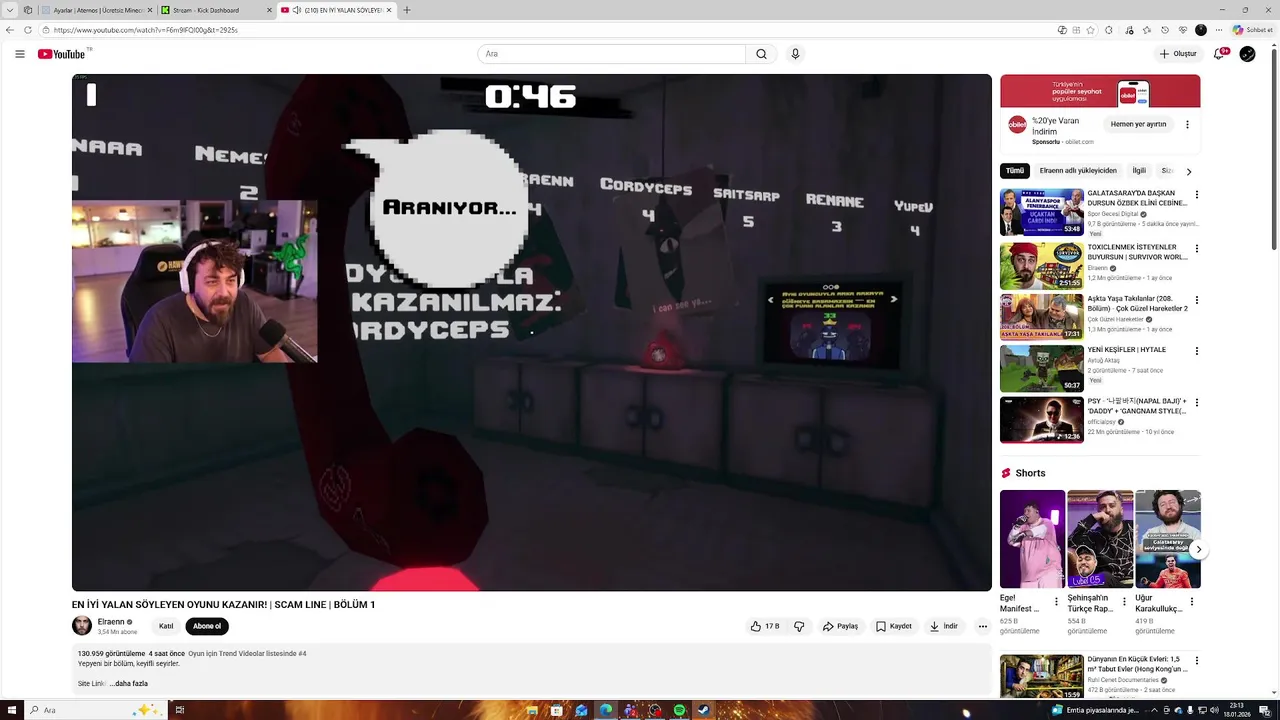The image size is (1280, 720).
Task: Save video with Kaydet button
Action: click(893, 626)
